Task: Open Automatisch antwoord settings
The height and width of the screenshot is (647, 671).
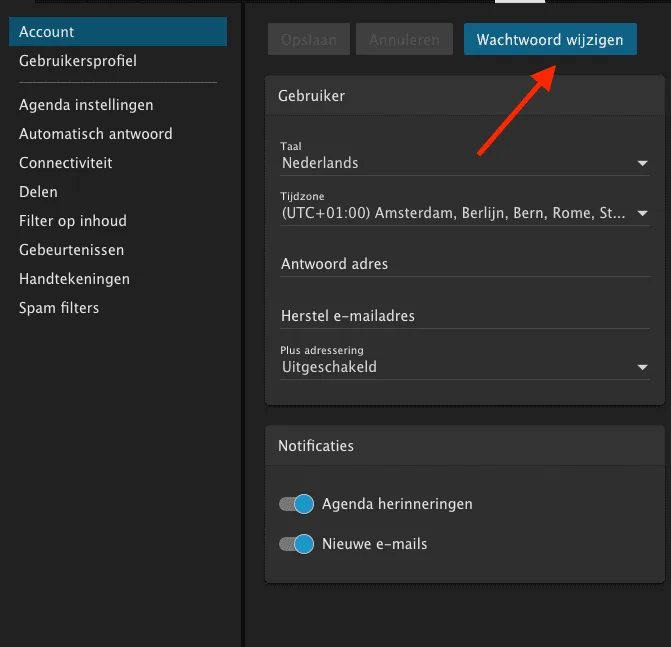Action: coord(95,134)
